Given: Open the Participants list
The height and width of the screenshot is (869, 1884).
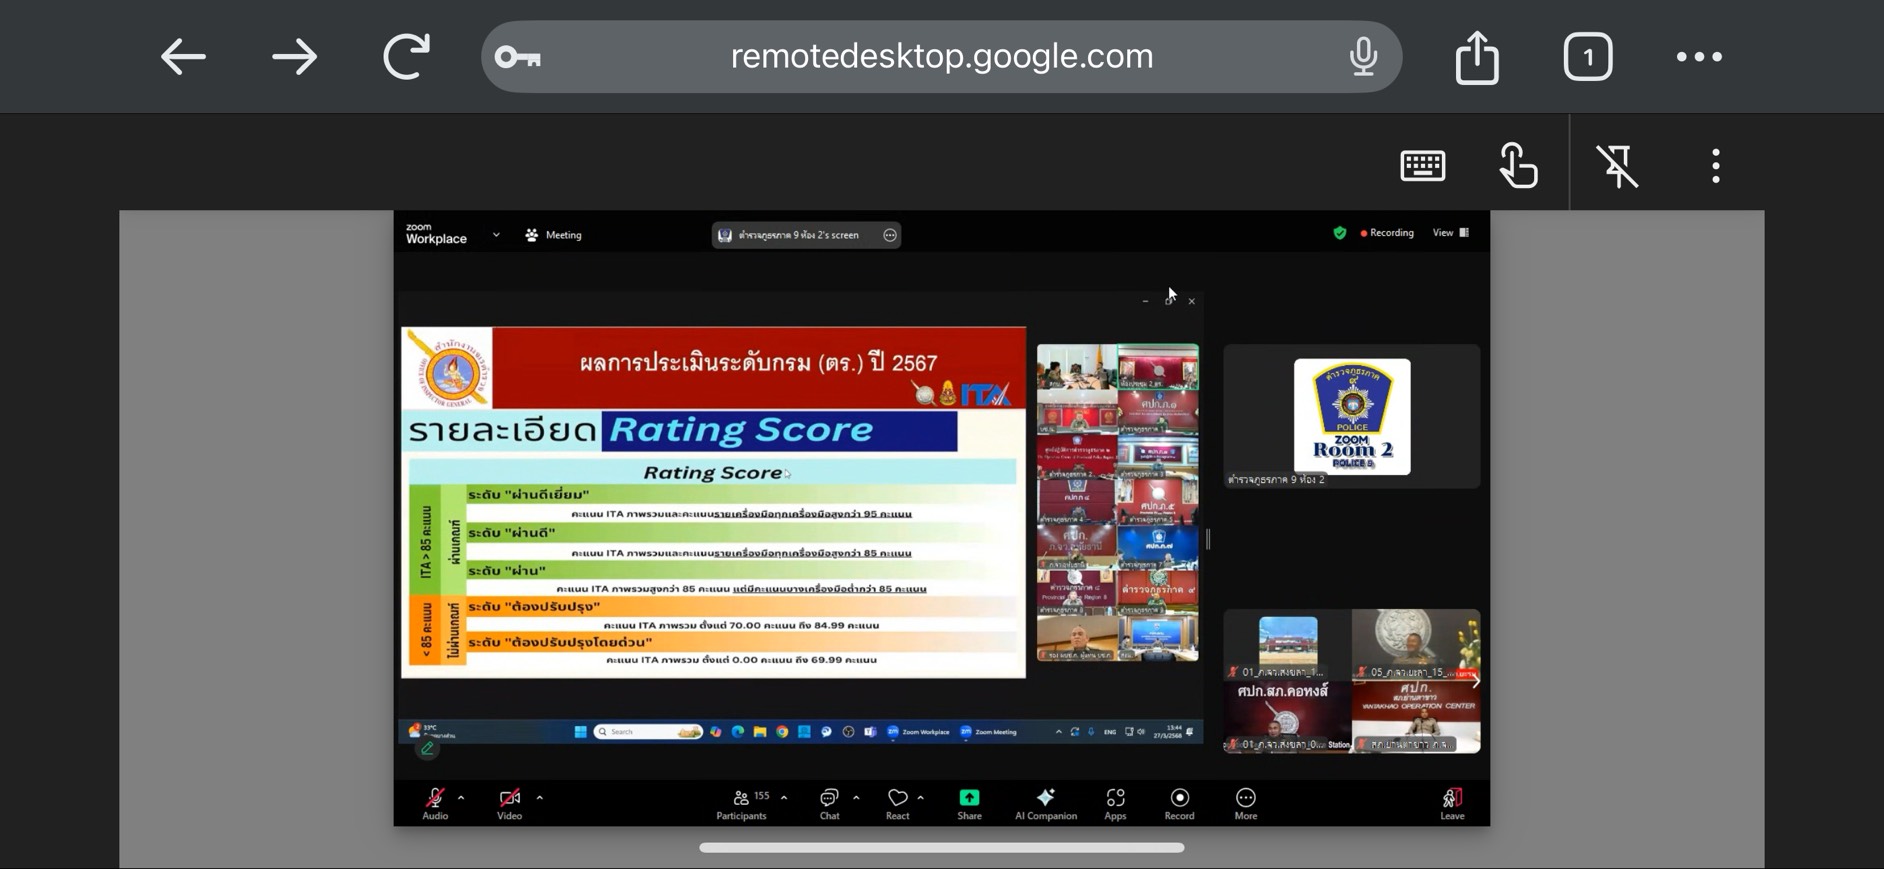Looking at the screenshot, I should click(741, 802).
